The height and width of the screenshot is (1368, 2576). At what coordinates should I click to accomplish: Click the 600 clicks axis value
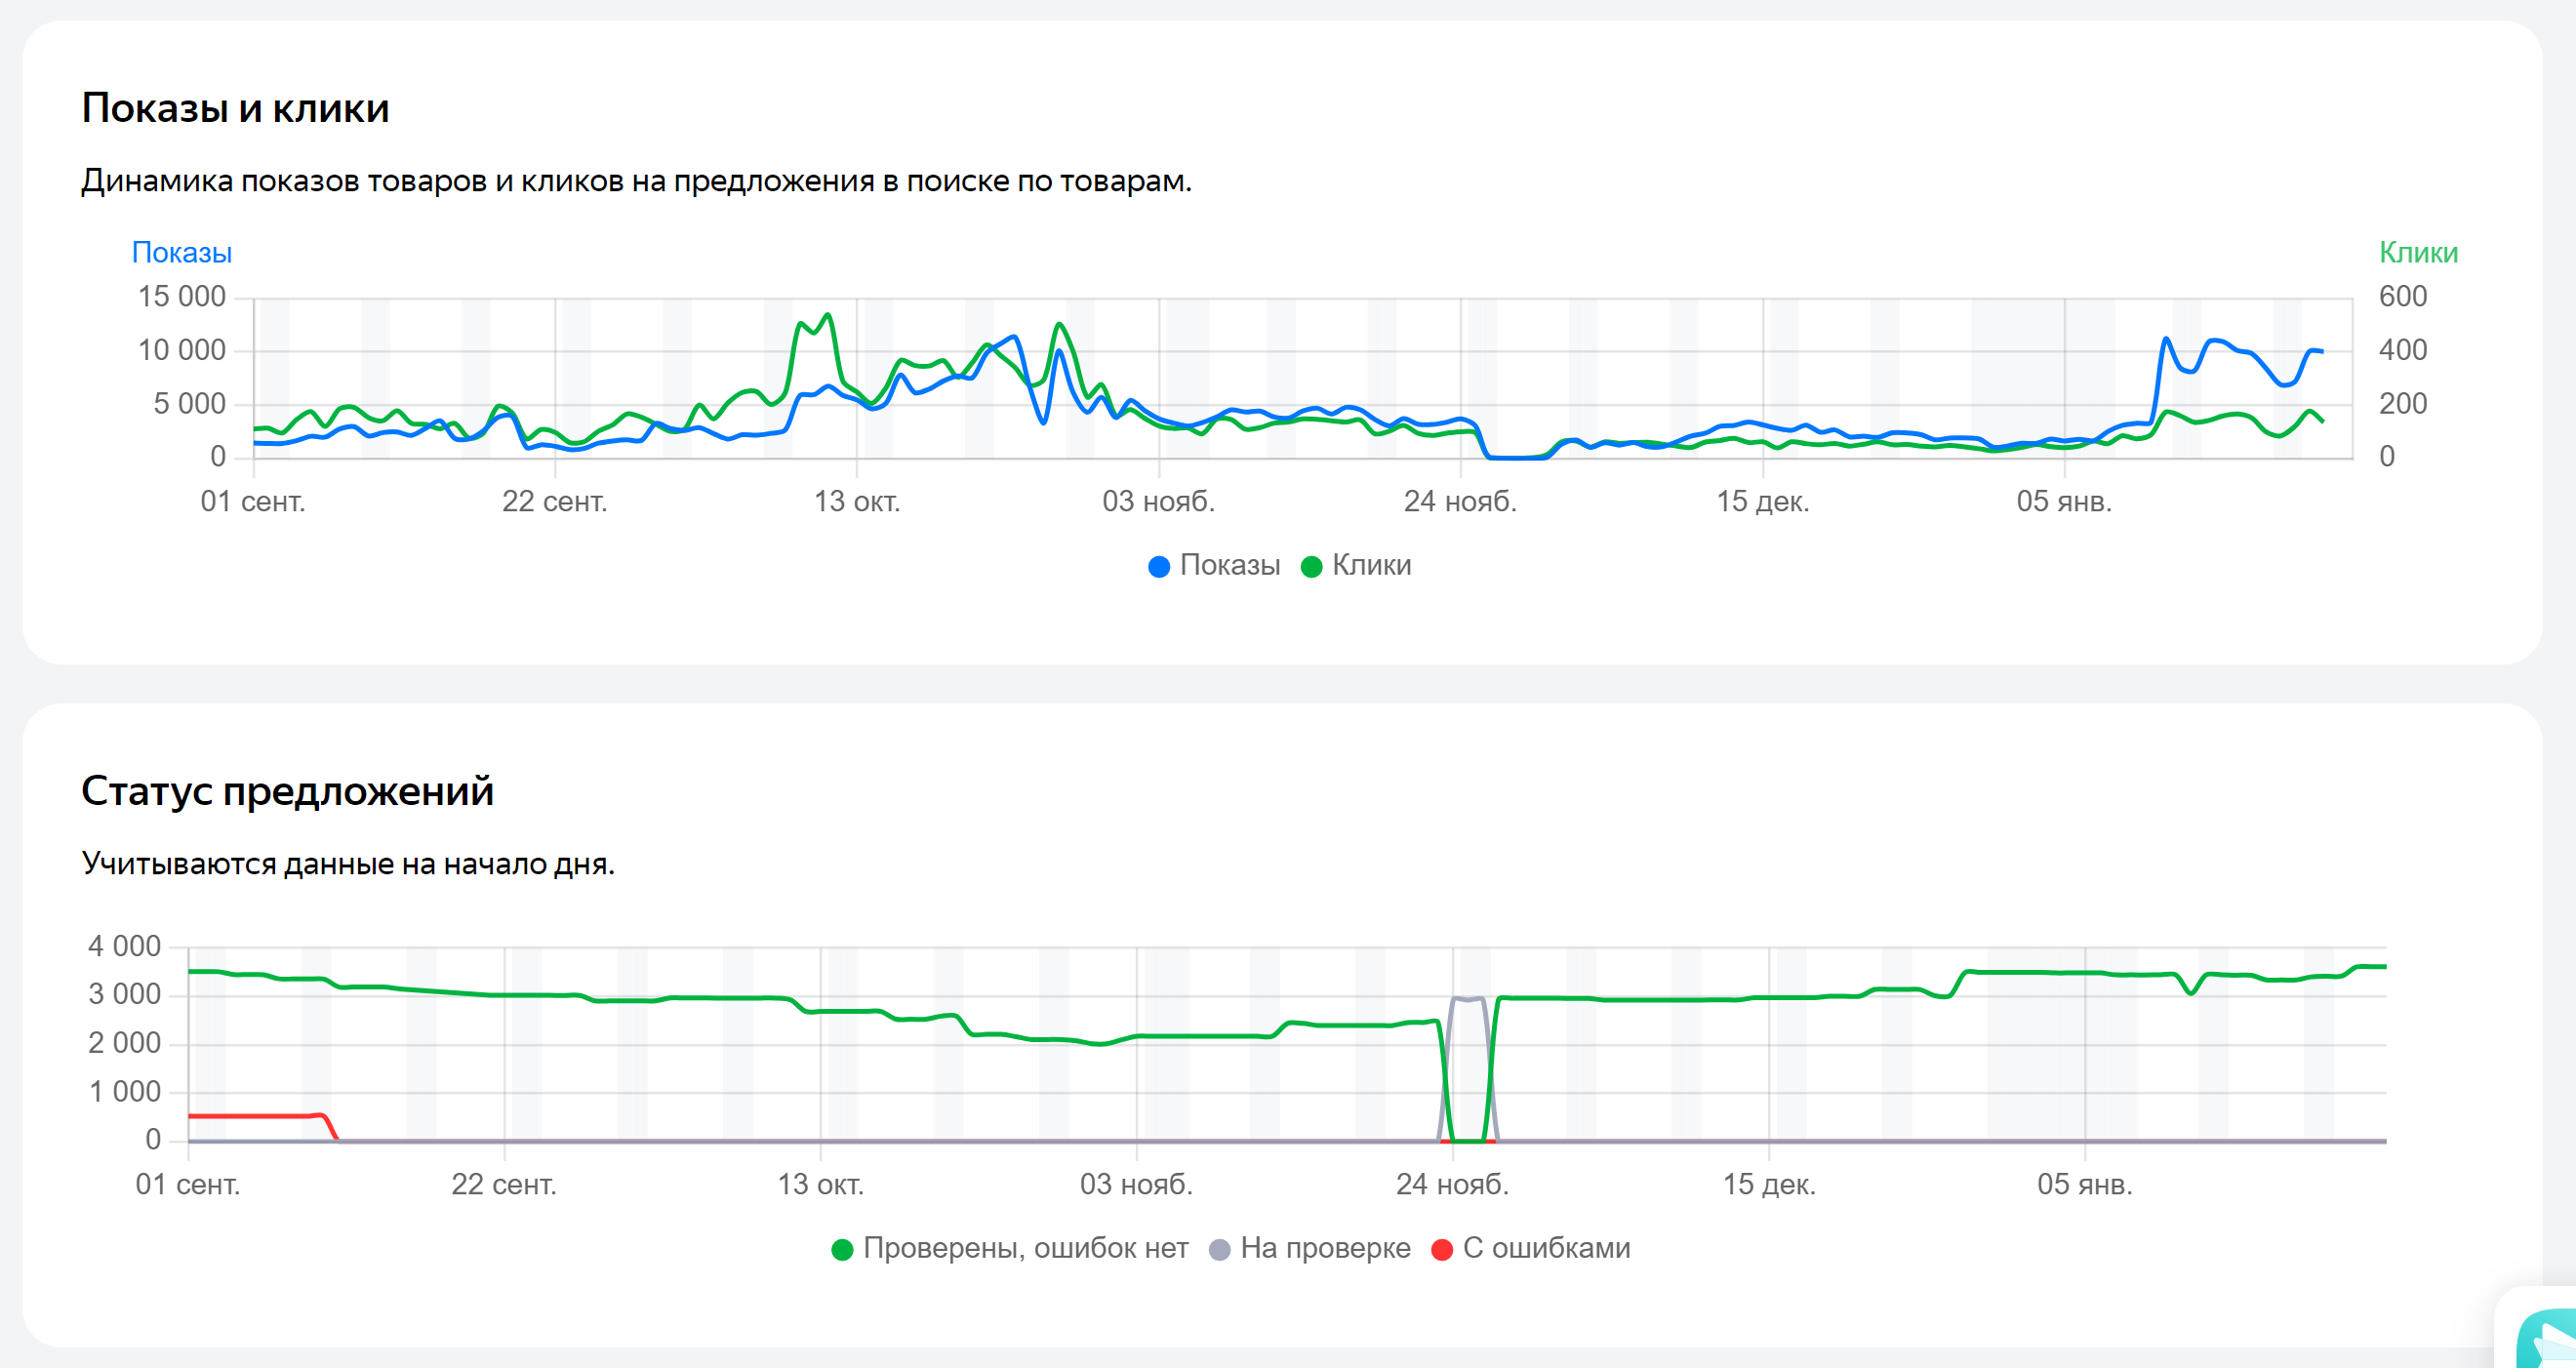[x=2402, y=297]
